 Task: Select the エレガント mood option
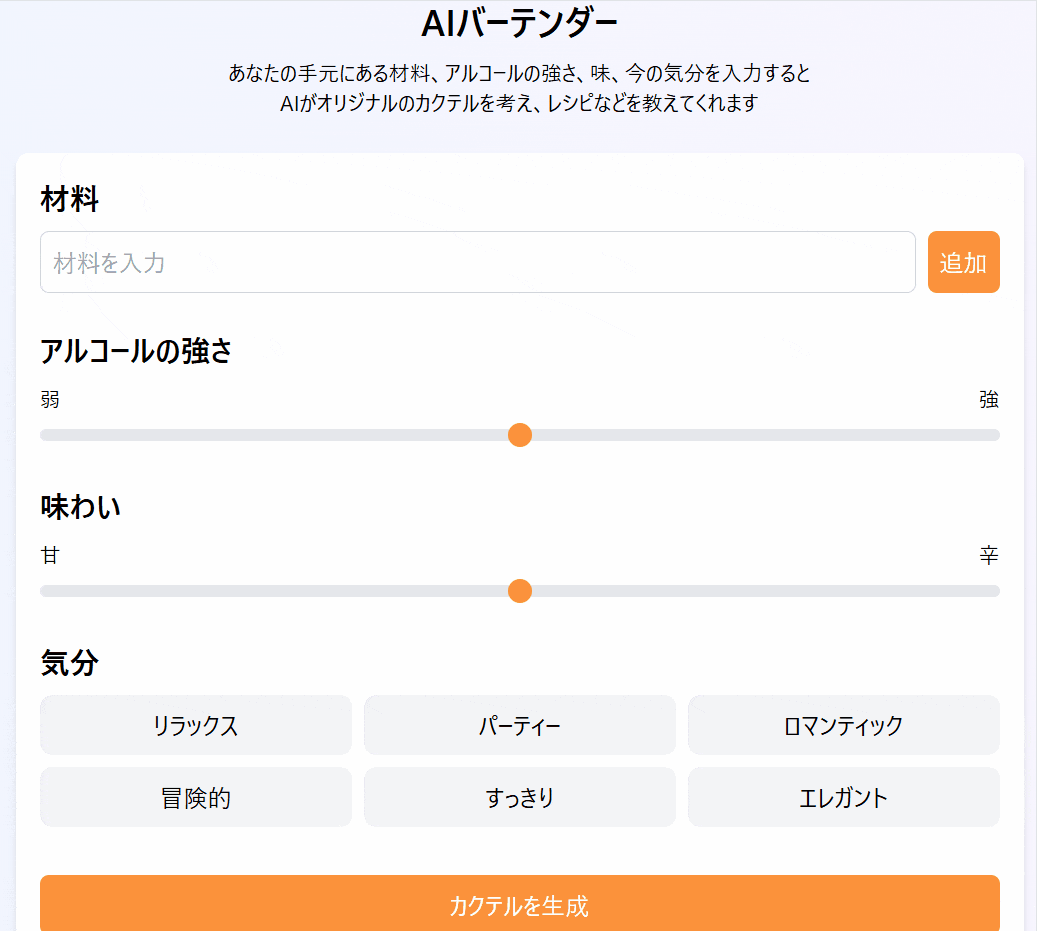[x=844, y=797]
